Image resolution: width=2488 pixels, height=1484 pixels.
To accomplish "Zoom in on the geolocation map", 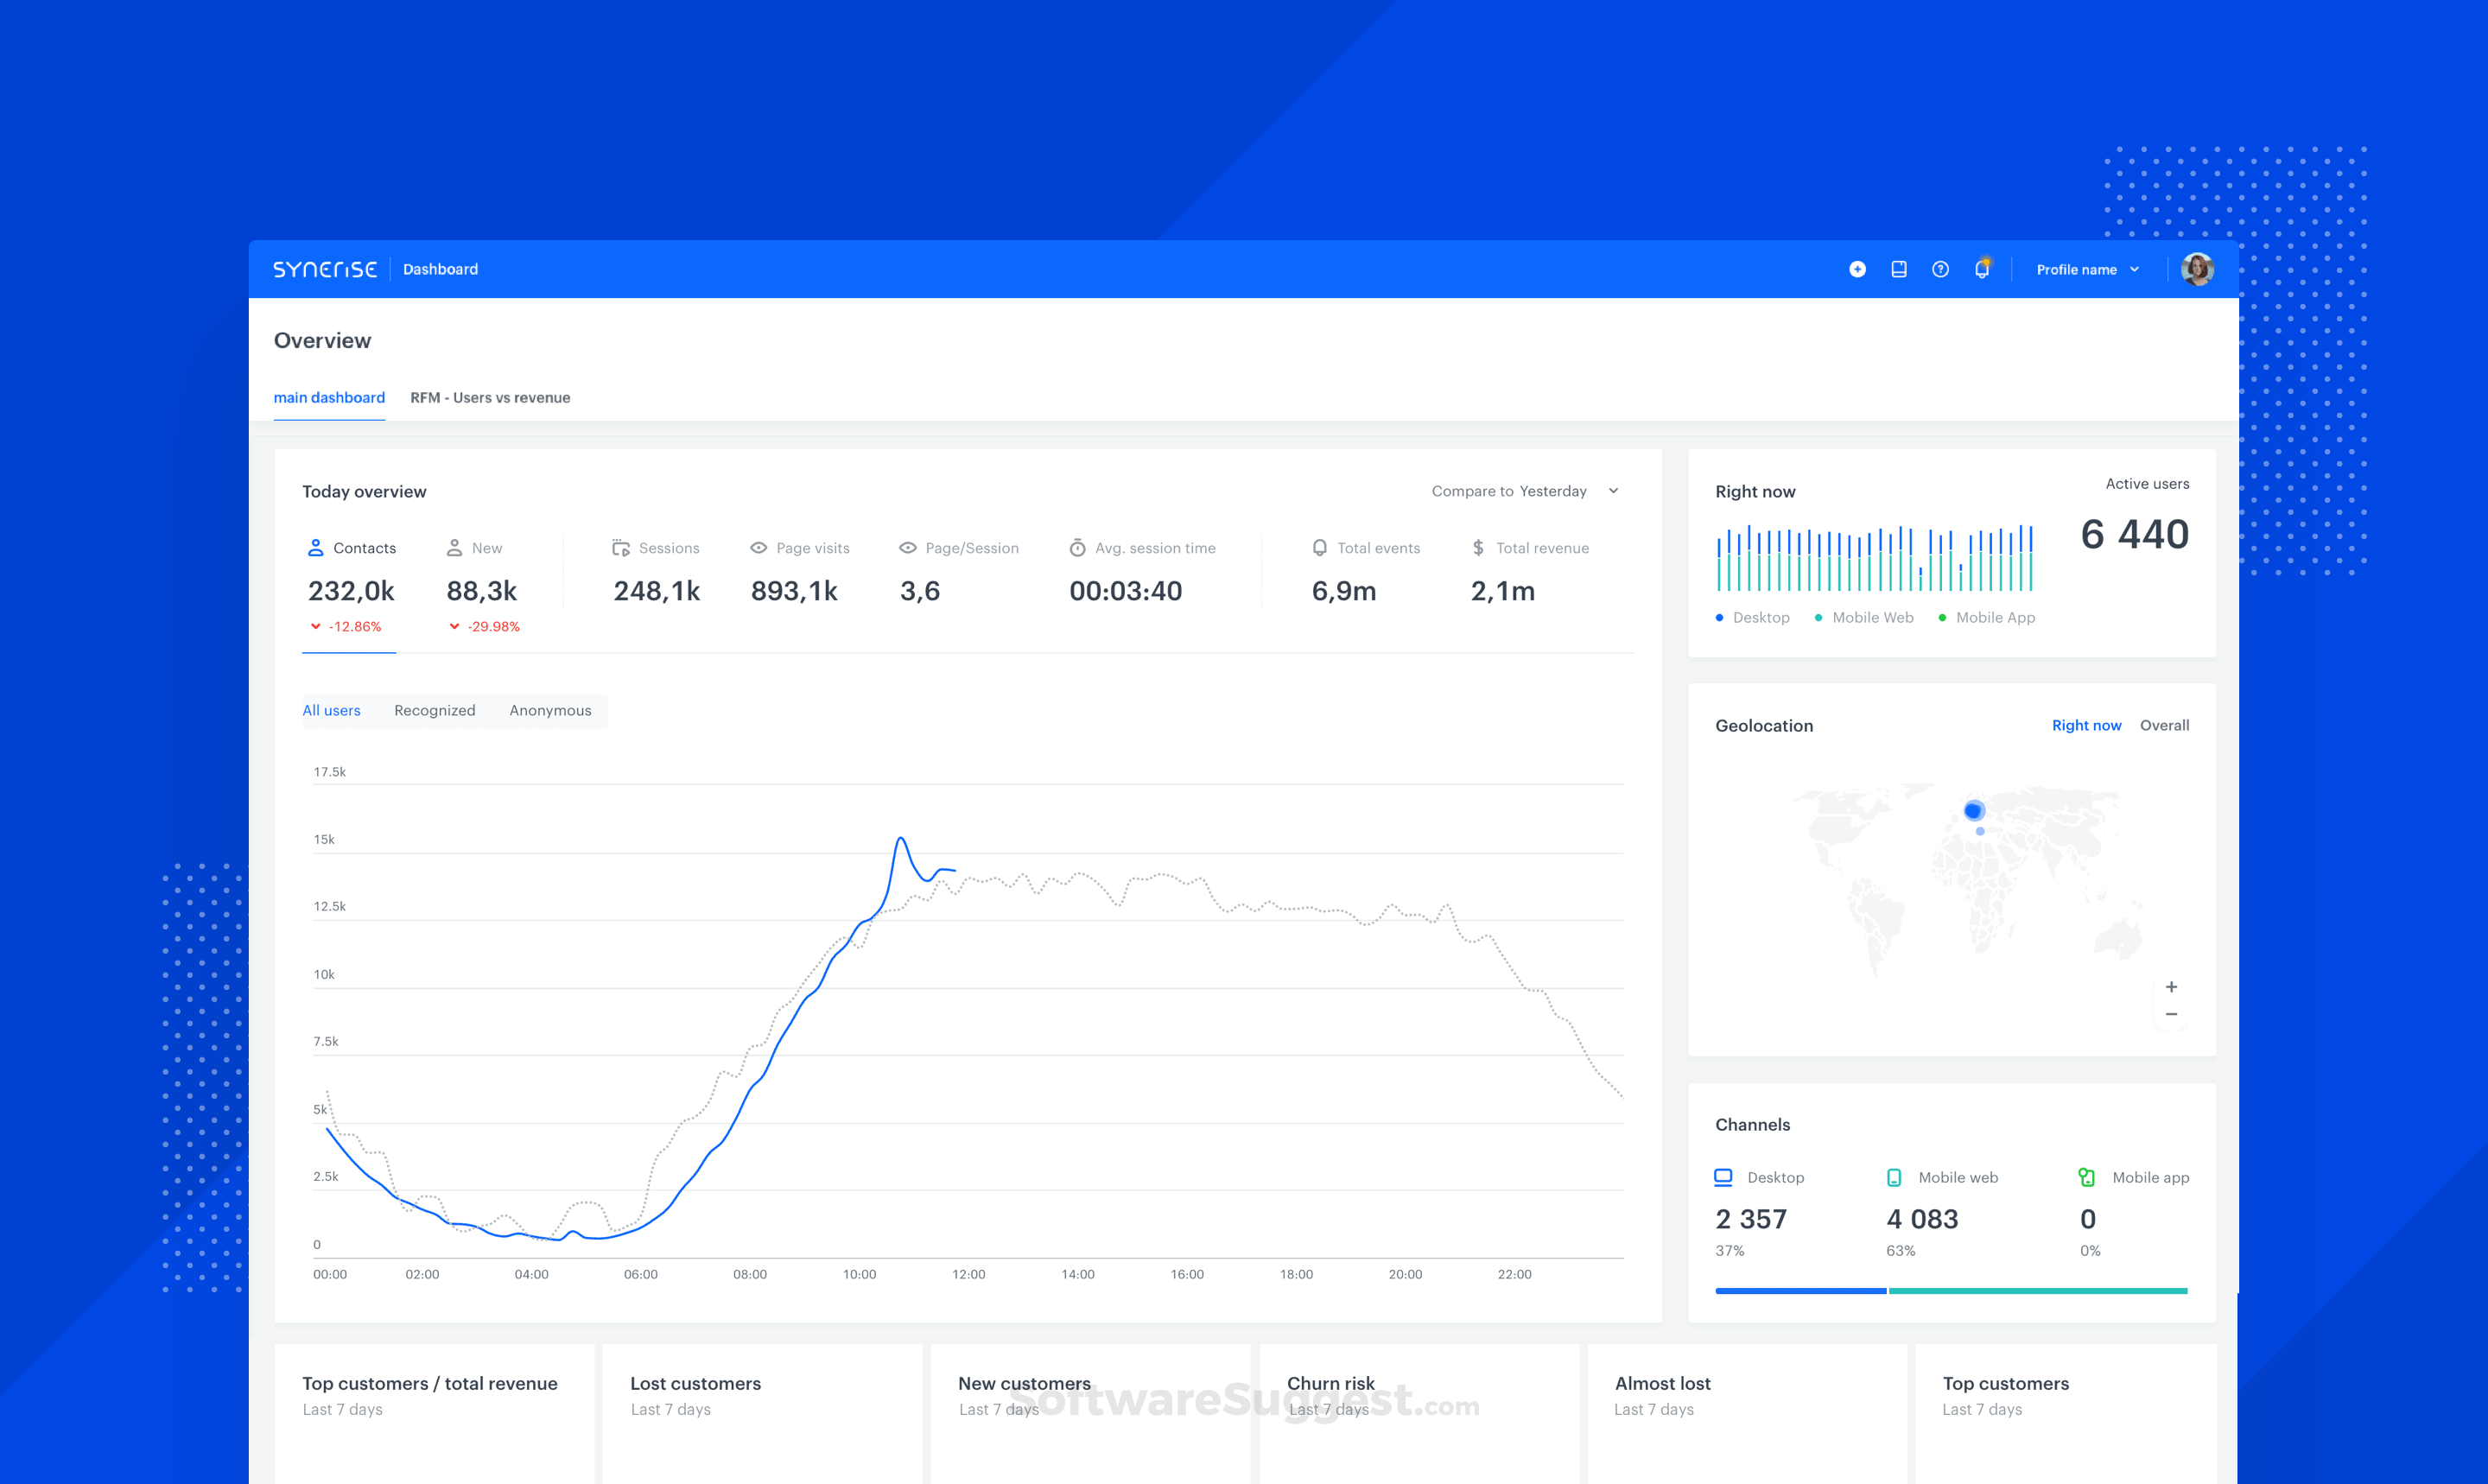I will click(2171, 987).
